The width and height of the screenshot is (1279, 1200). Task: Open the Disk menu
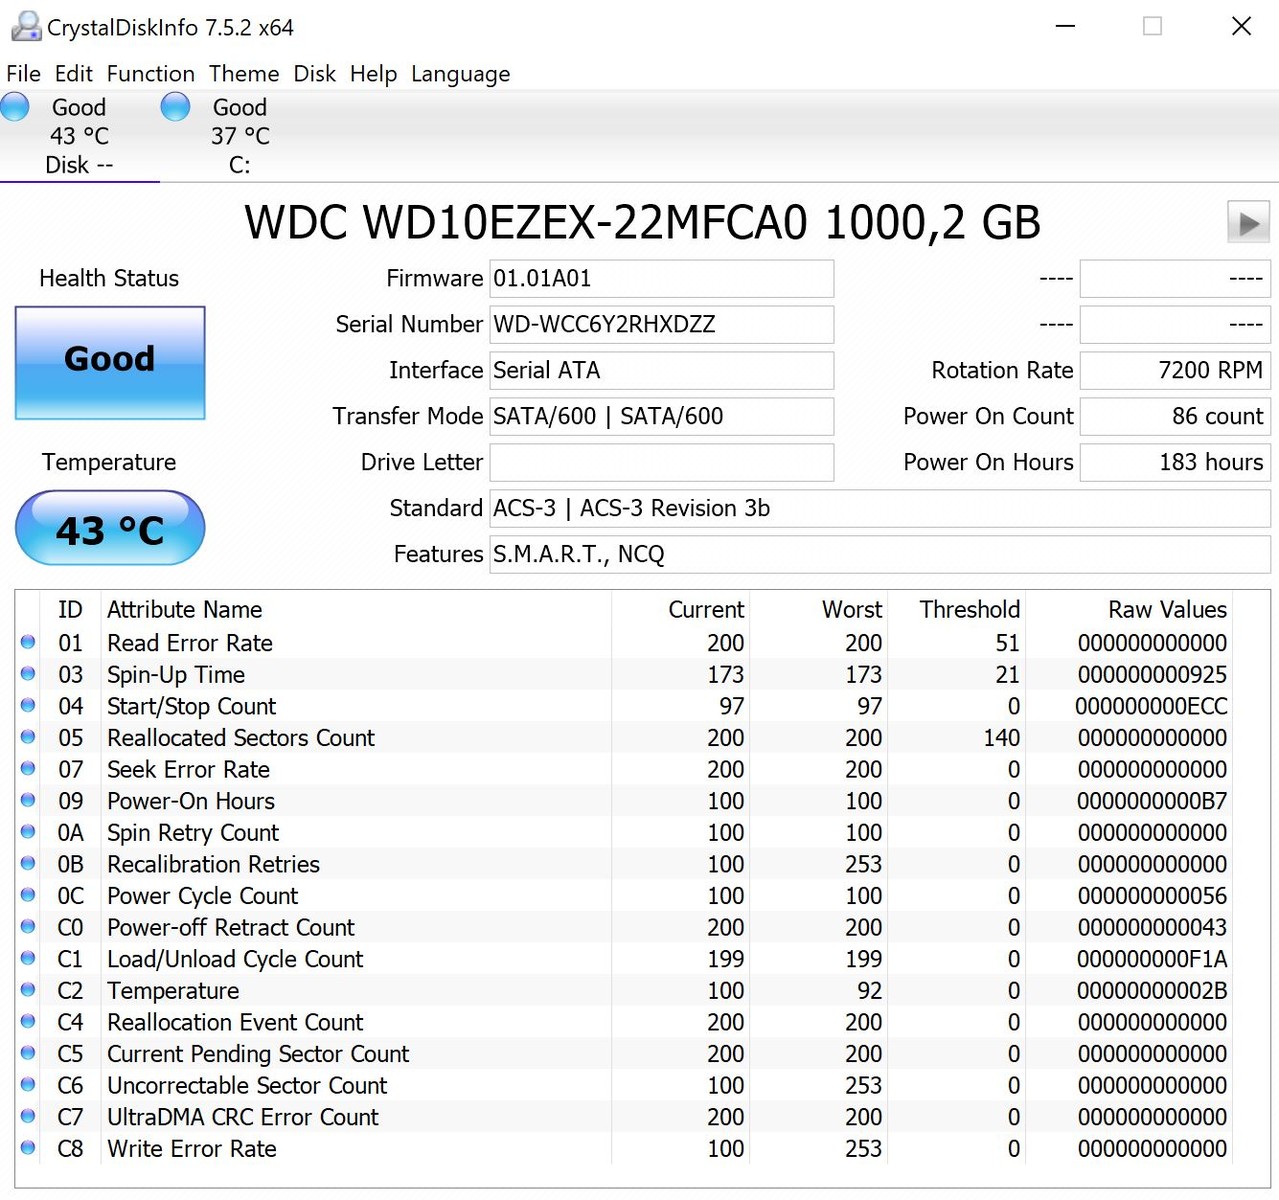314,74
